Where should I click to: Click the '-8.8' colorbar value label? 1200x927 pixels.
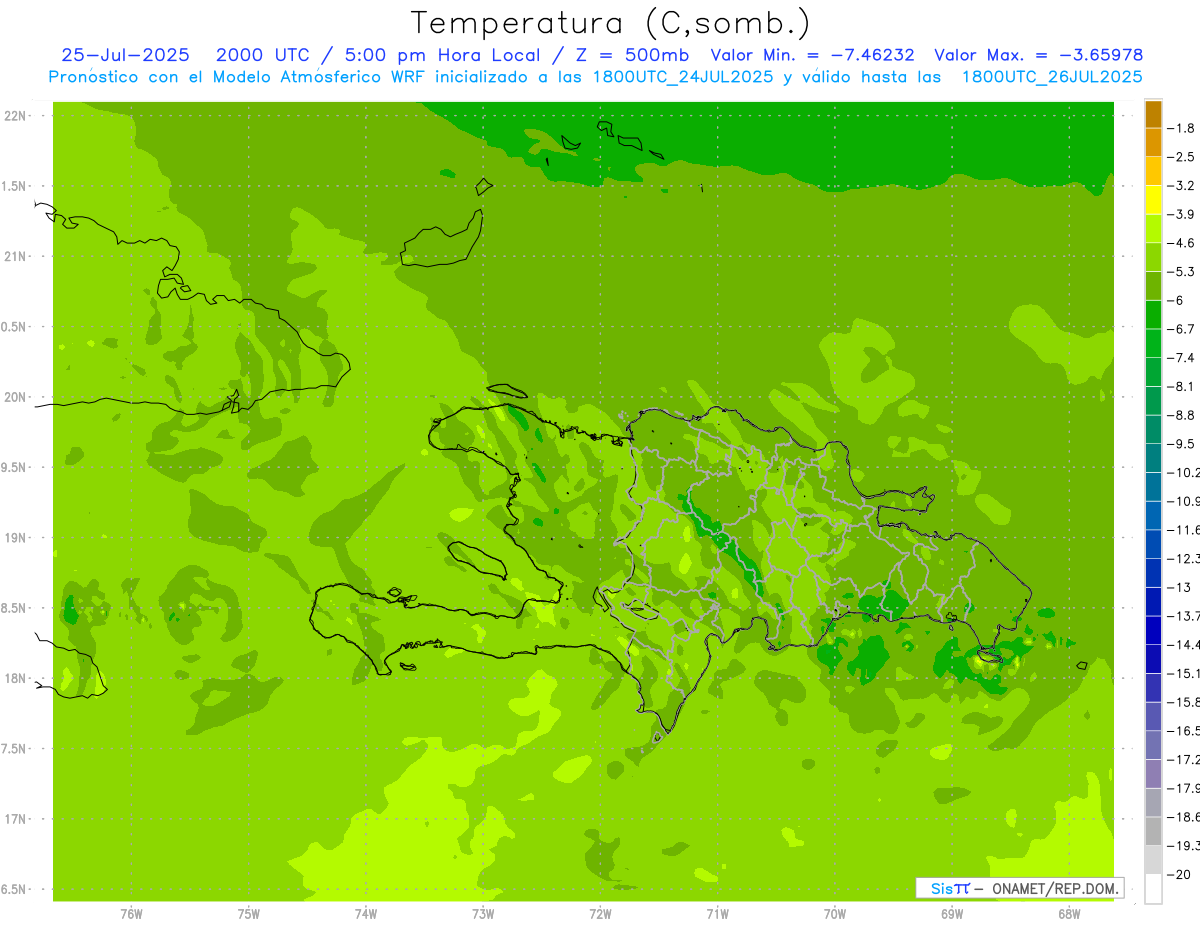pyautogui.click(x=1181, y=415)
